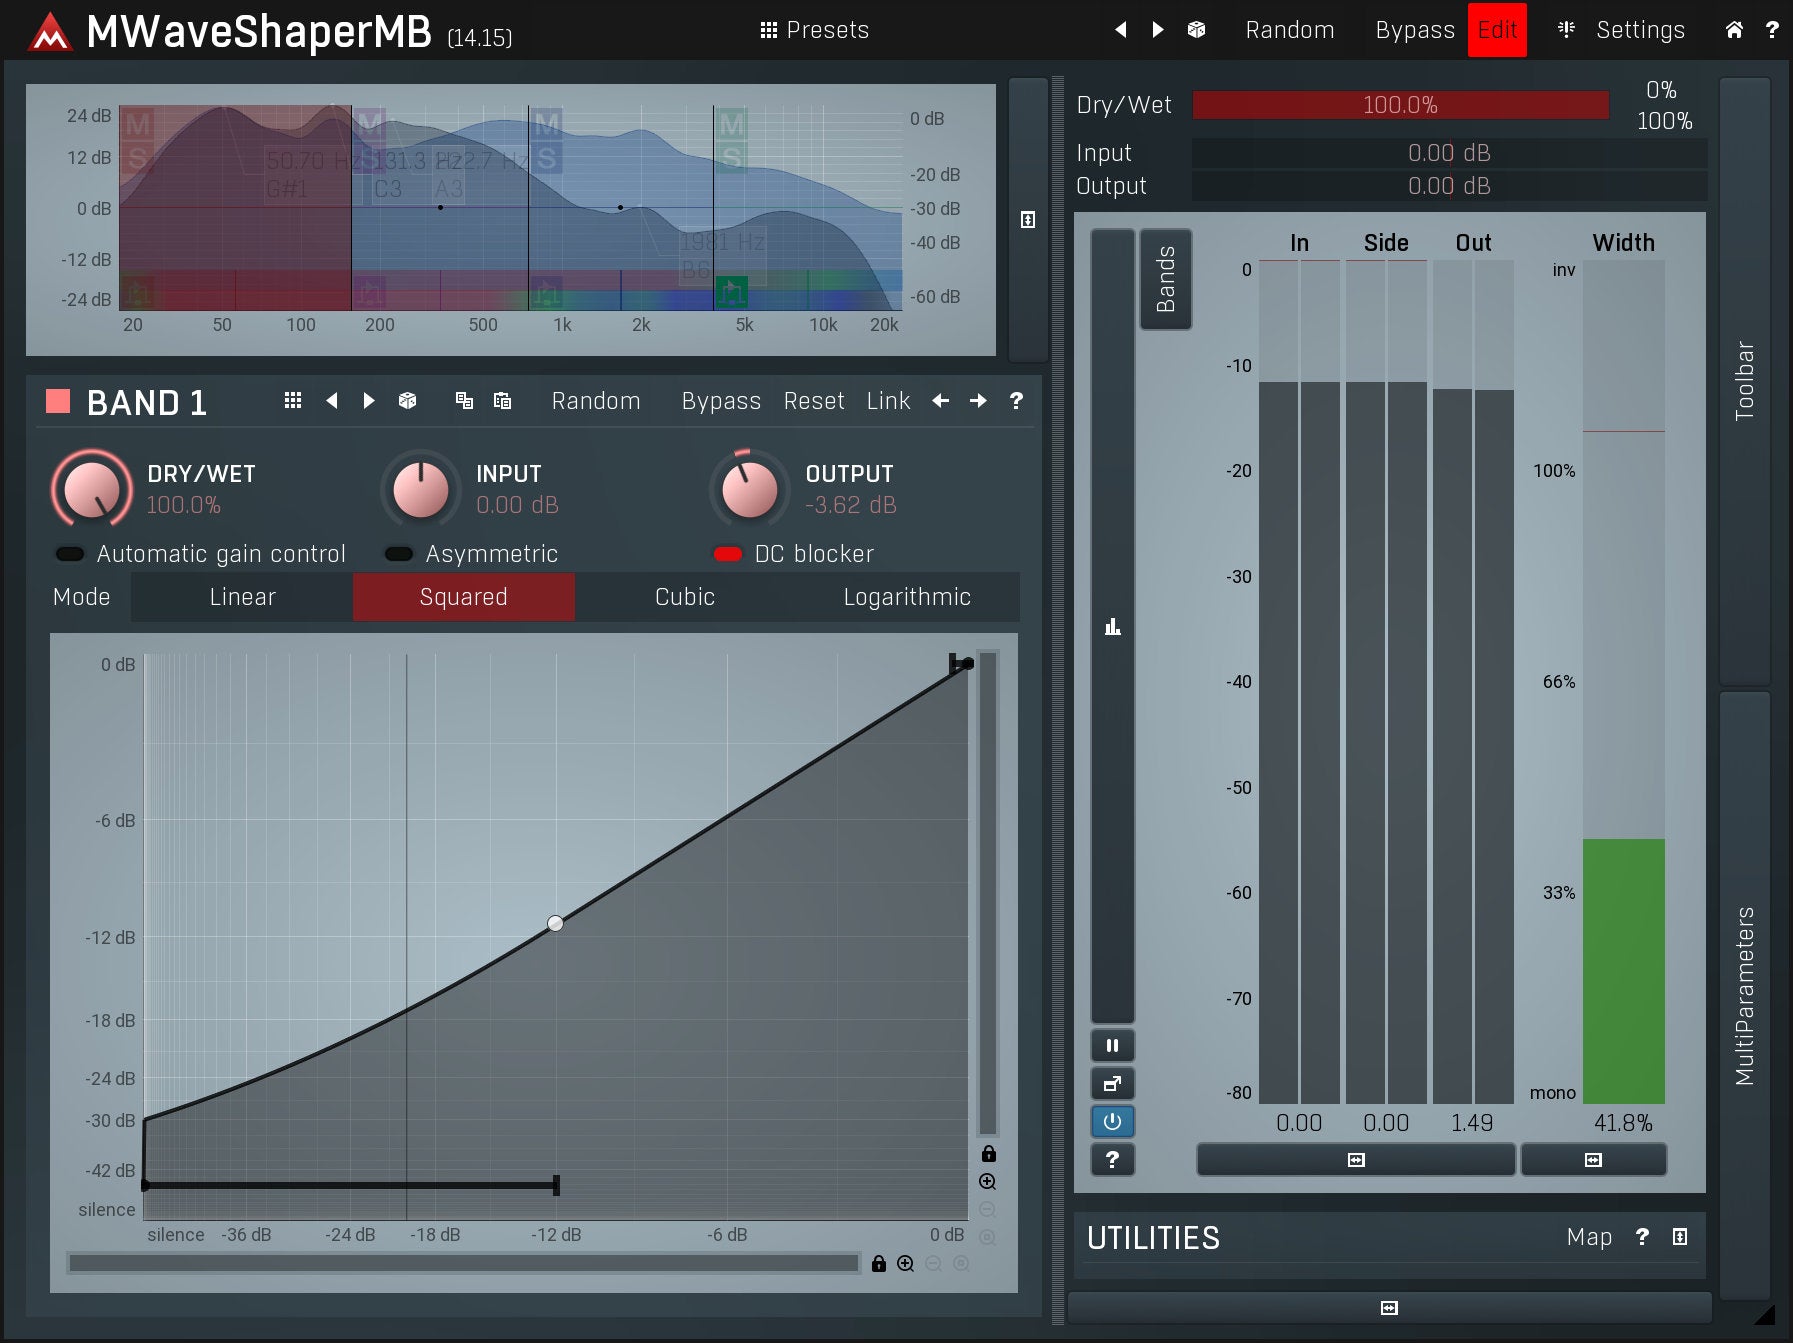This screenshot has width=1793, height=1343.
Task: Adjust the global Dry/Wet slider
Action: 1400,105
